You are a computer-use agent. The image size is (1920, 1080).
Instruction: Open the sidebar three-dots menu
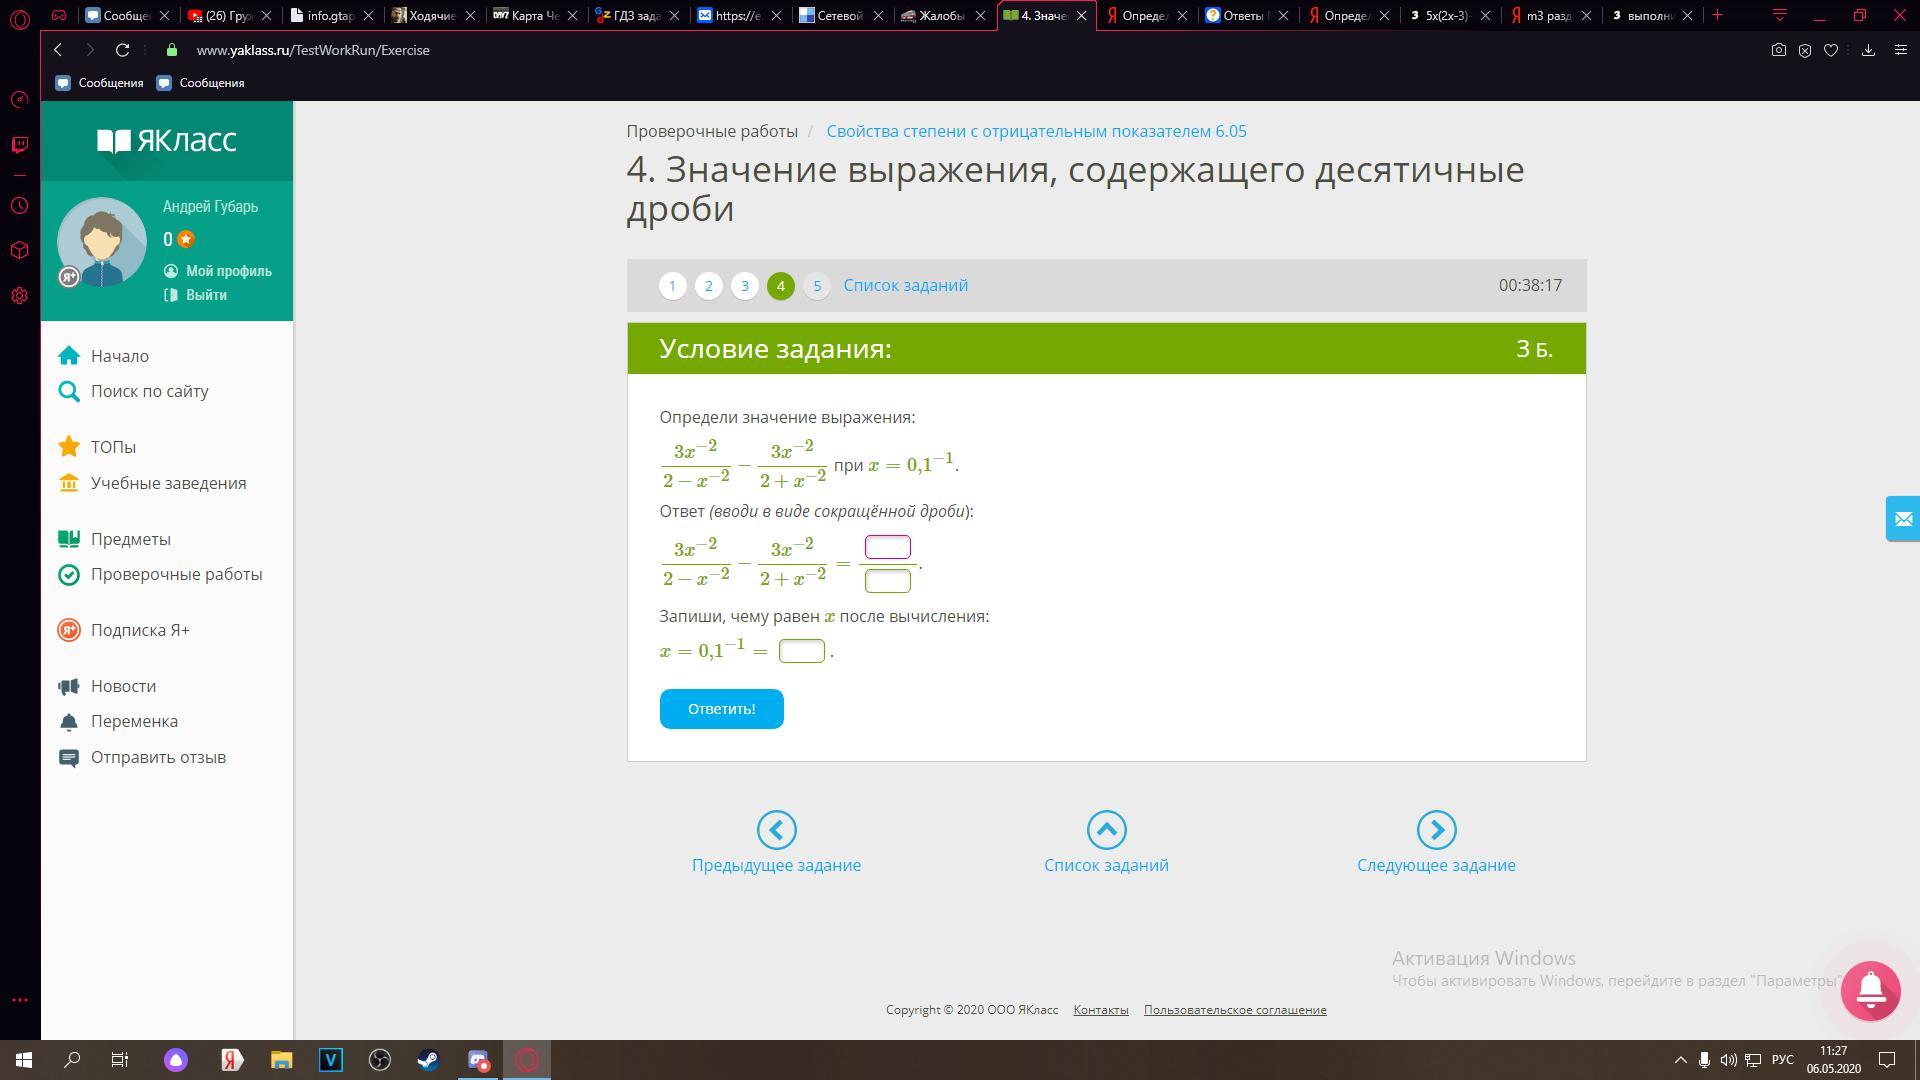click(19, 1000)
